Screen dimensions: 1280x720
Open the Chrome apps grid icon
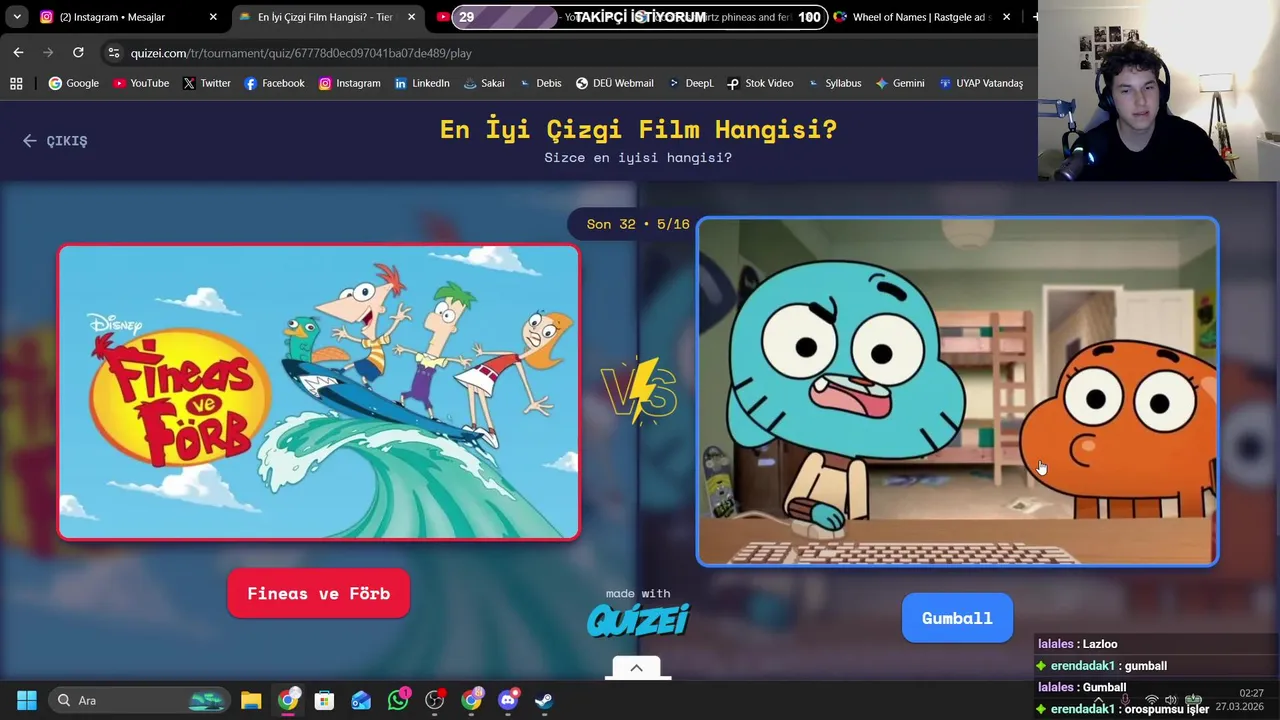tap(16, 83)
